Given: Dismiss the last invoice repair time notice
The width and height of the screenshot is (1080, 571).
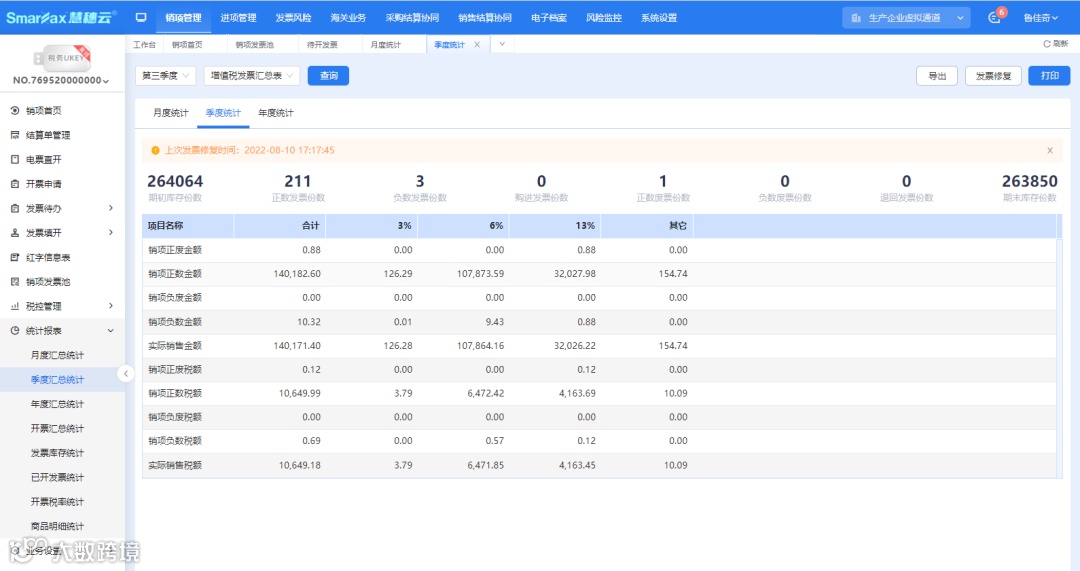Looking at the screenshot, I should 1050,150.
